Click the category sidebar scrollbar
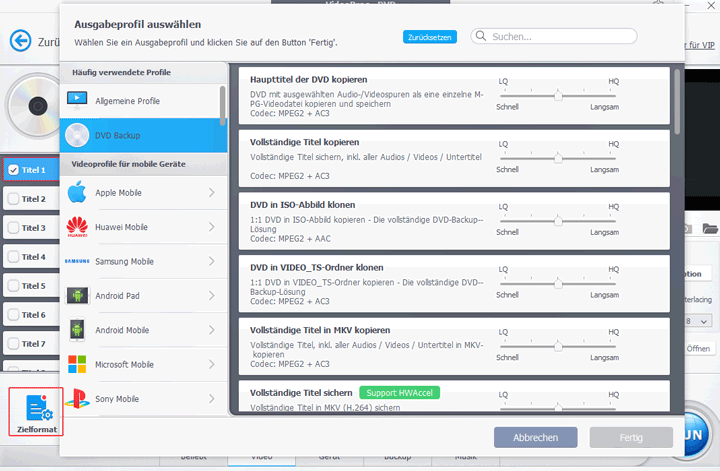720x471 pixels. coord(223,106)
